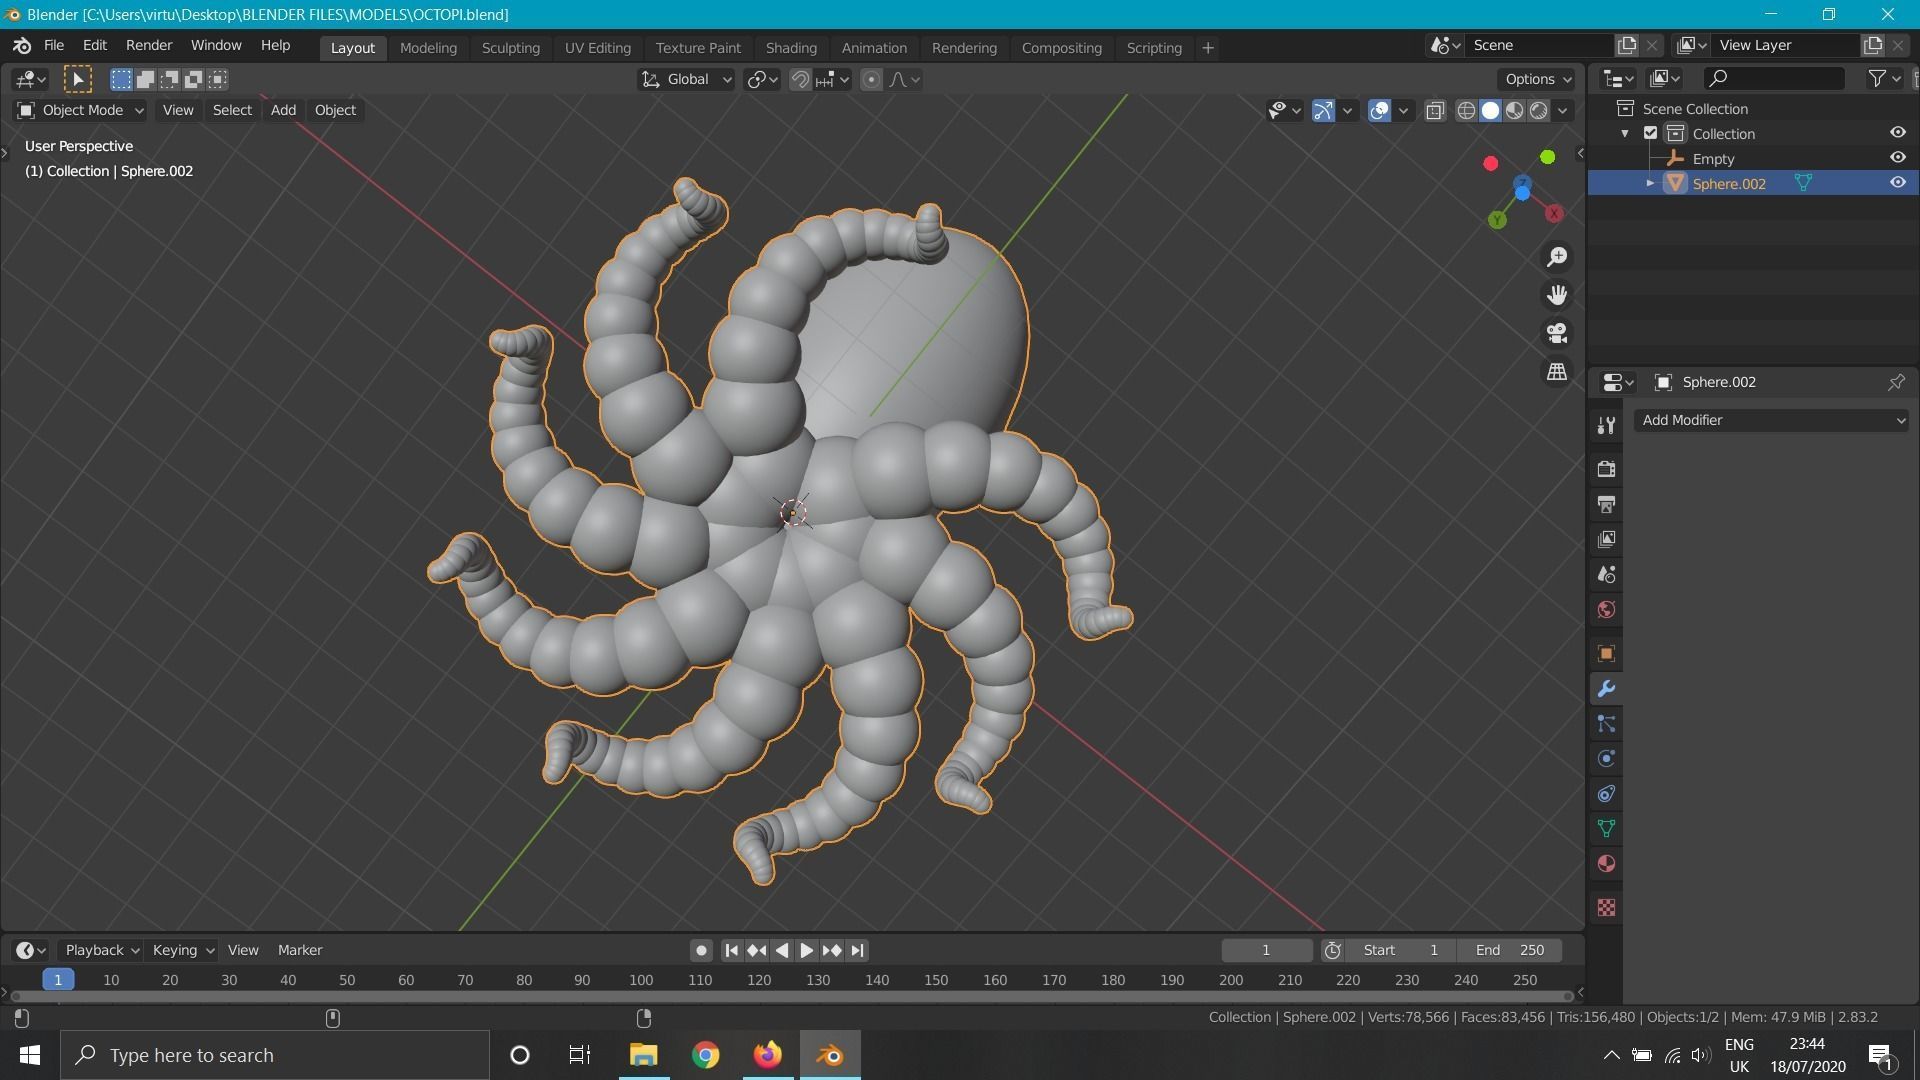Screen dimensions: 1920x1080
Task: Switch to rendered viewport shading
Action: point(1539,111)
